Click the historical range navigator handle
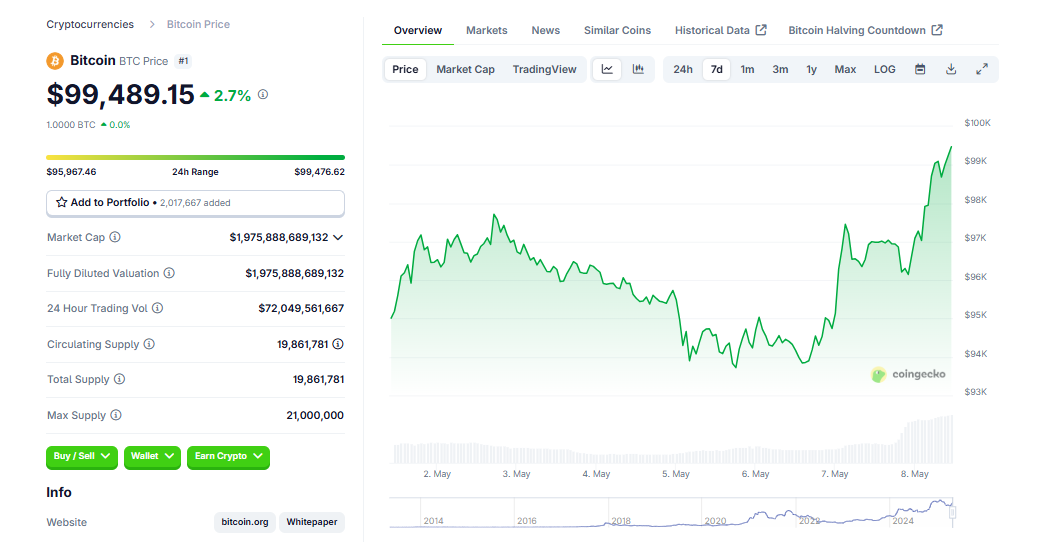This screenshot has height=542, width=1058. click(x=952, y=512)
